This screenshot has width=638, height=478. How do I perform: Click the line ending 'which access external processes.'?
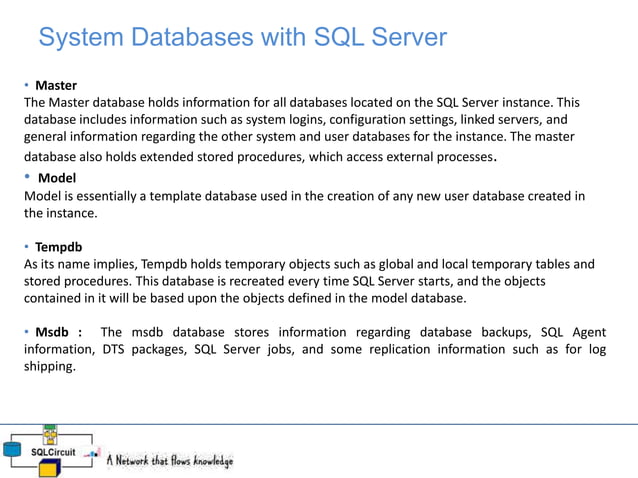point(260,157)
